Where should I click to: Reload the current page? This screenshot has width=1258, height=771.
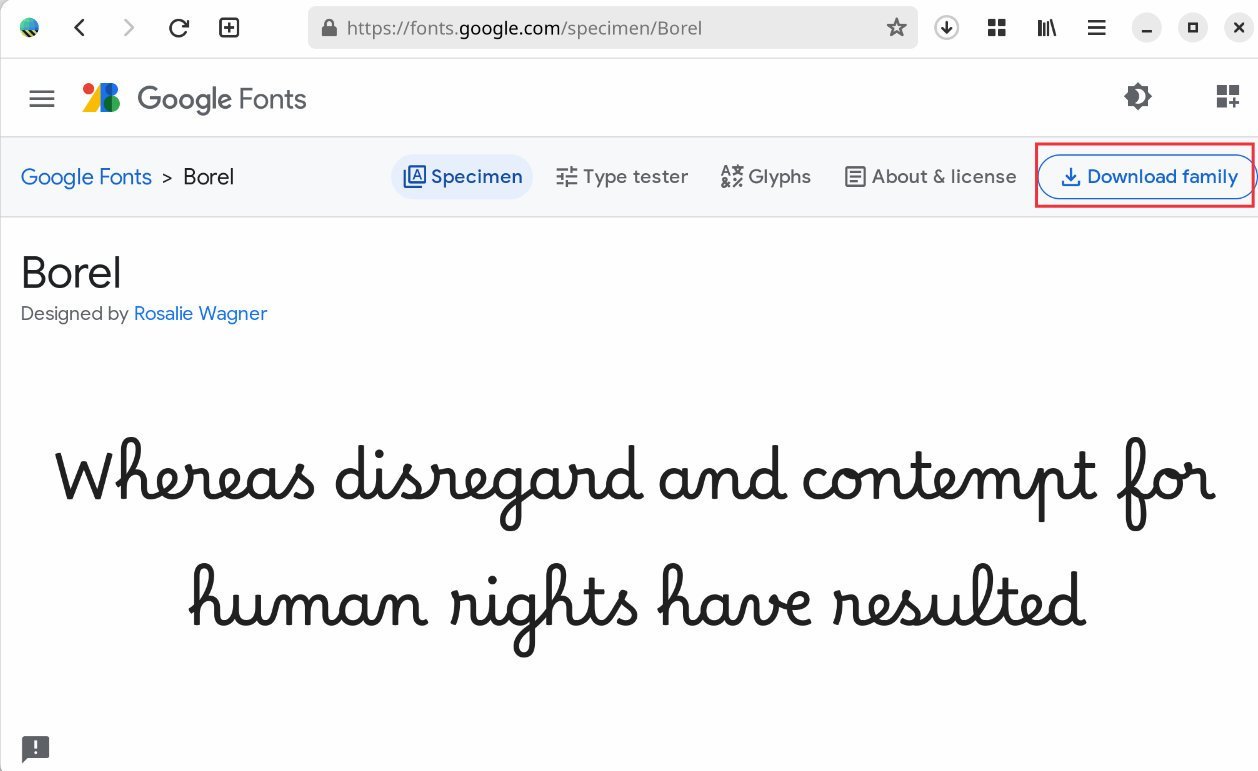click(179, 27)
